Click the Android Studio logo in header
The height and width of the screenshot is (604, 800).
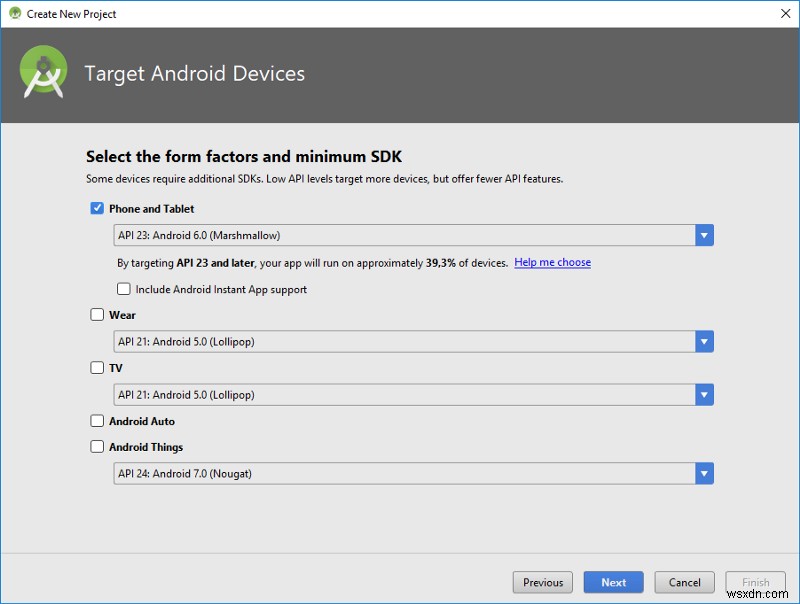[x=44, y=72]
